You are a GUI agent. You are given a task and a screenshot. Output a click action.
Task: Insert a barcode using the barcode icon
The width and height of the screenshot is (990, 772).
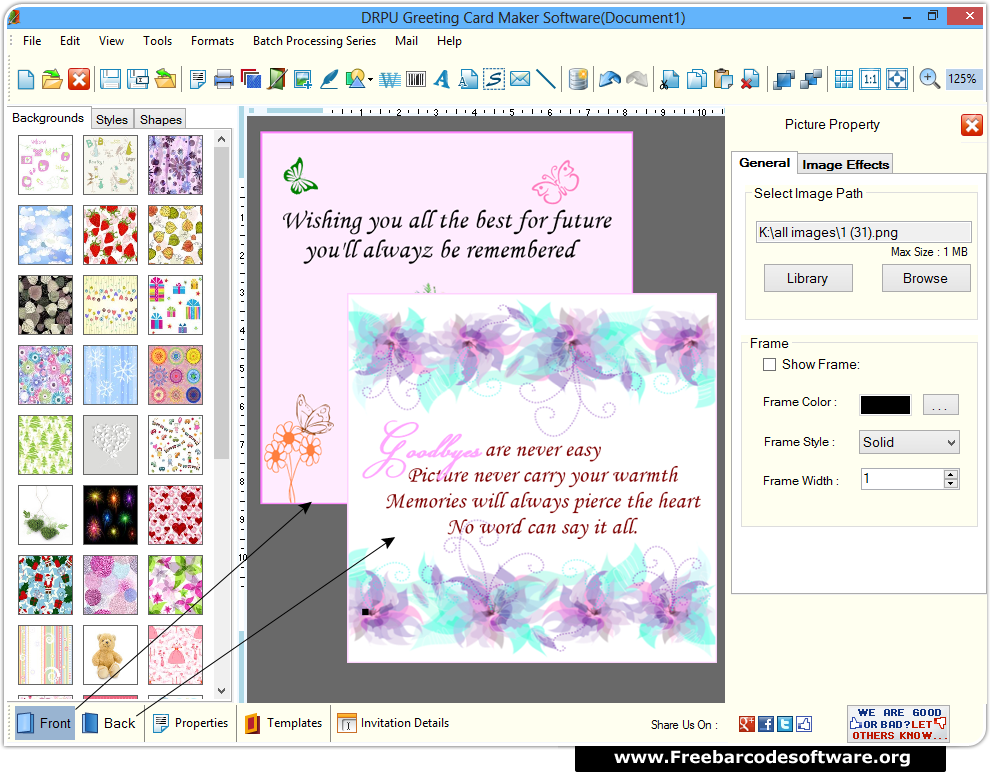[415, 80]
